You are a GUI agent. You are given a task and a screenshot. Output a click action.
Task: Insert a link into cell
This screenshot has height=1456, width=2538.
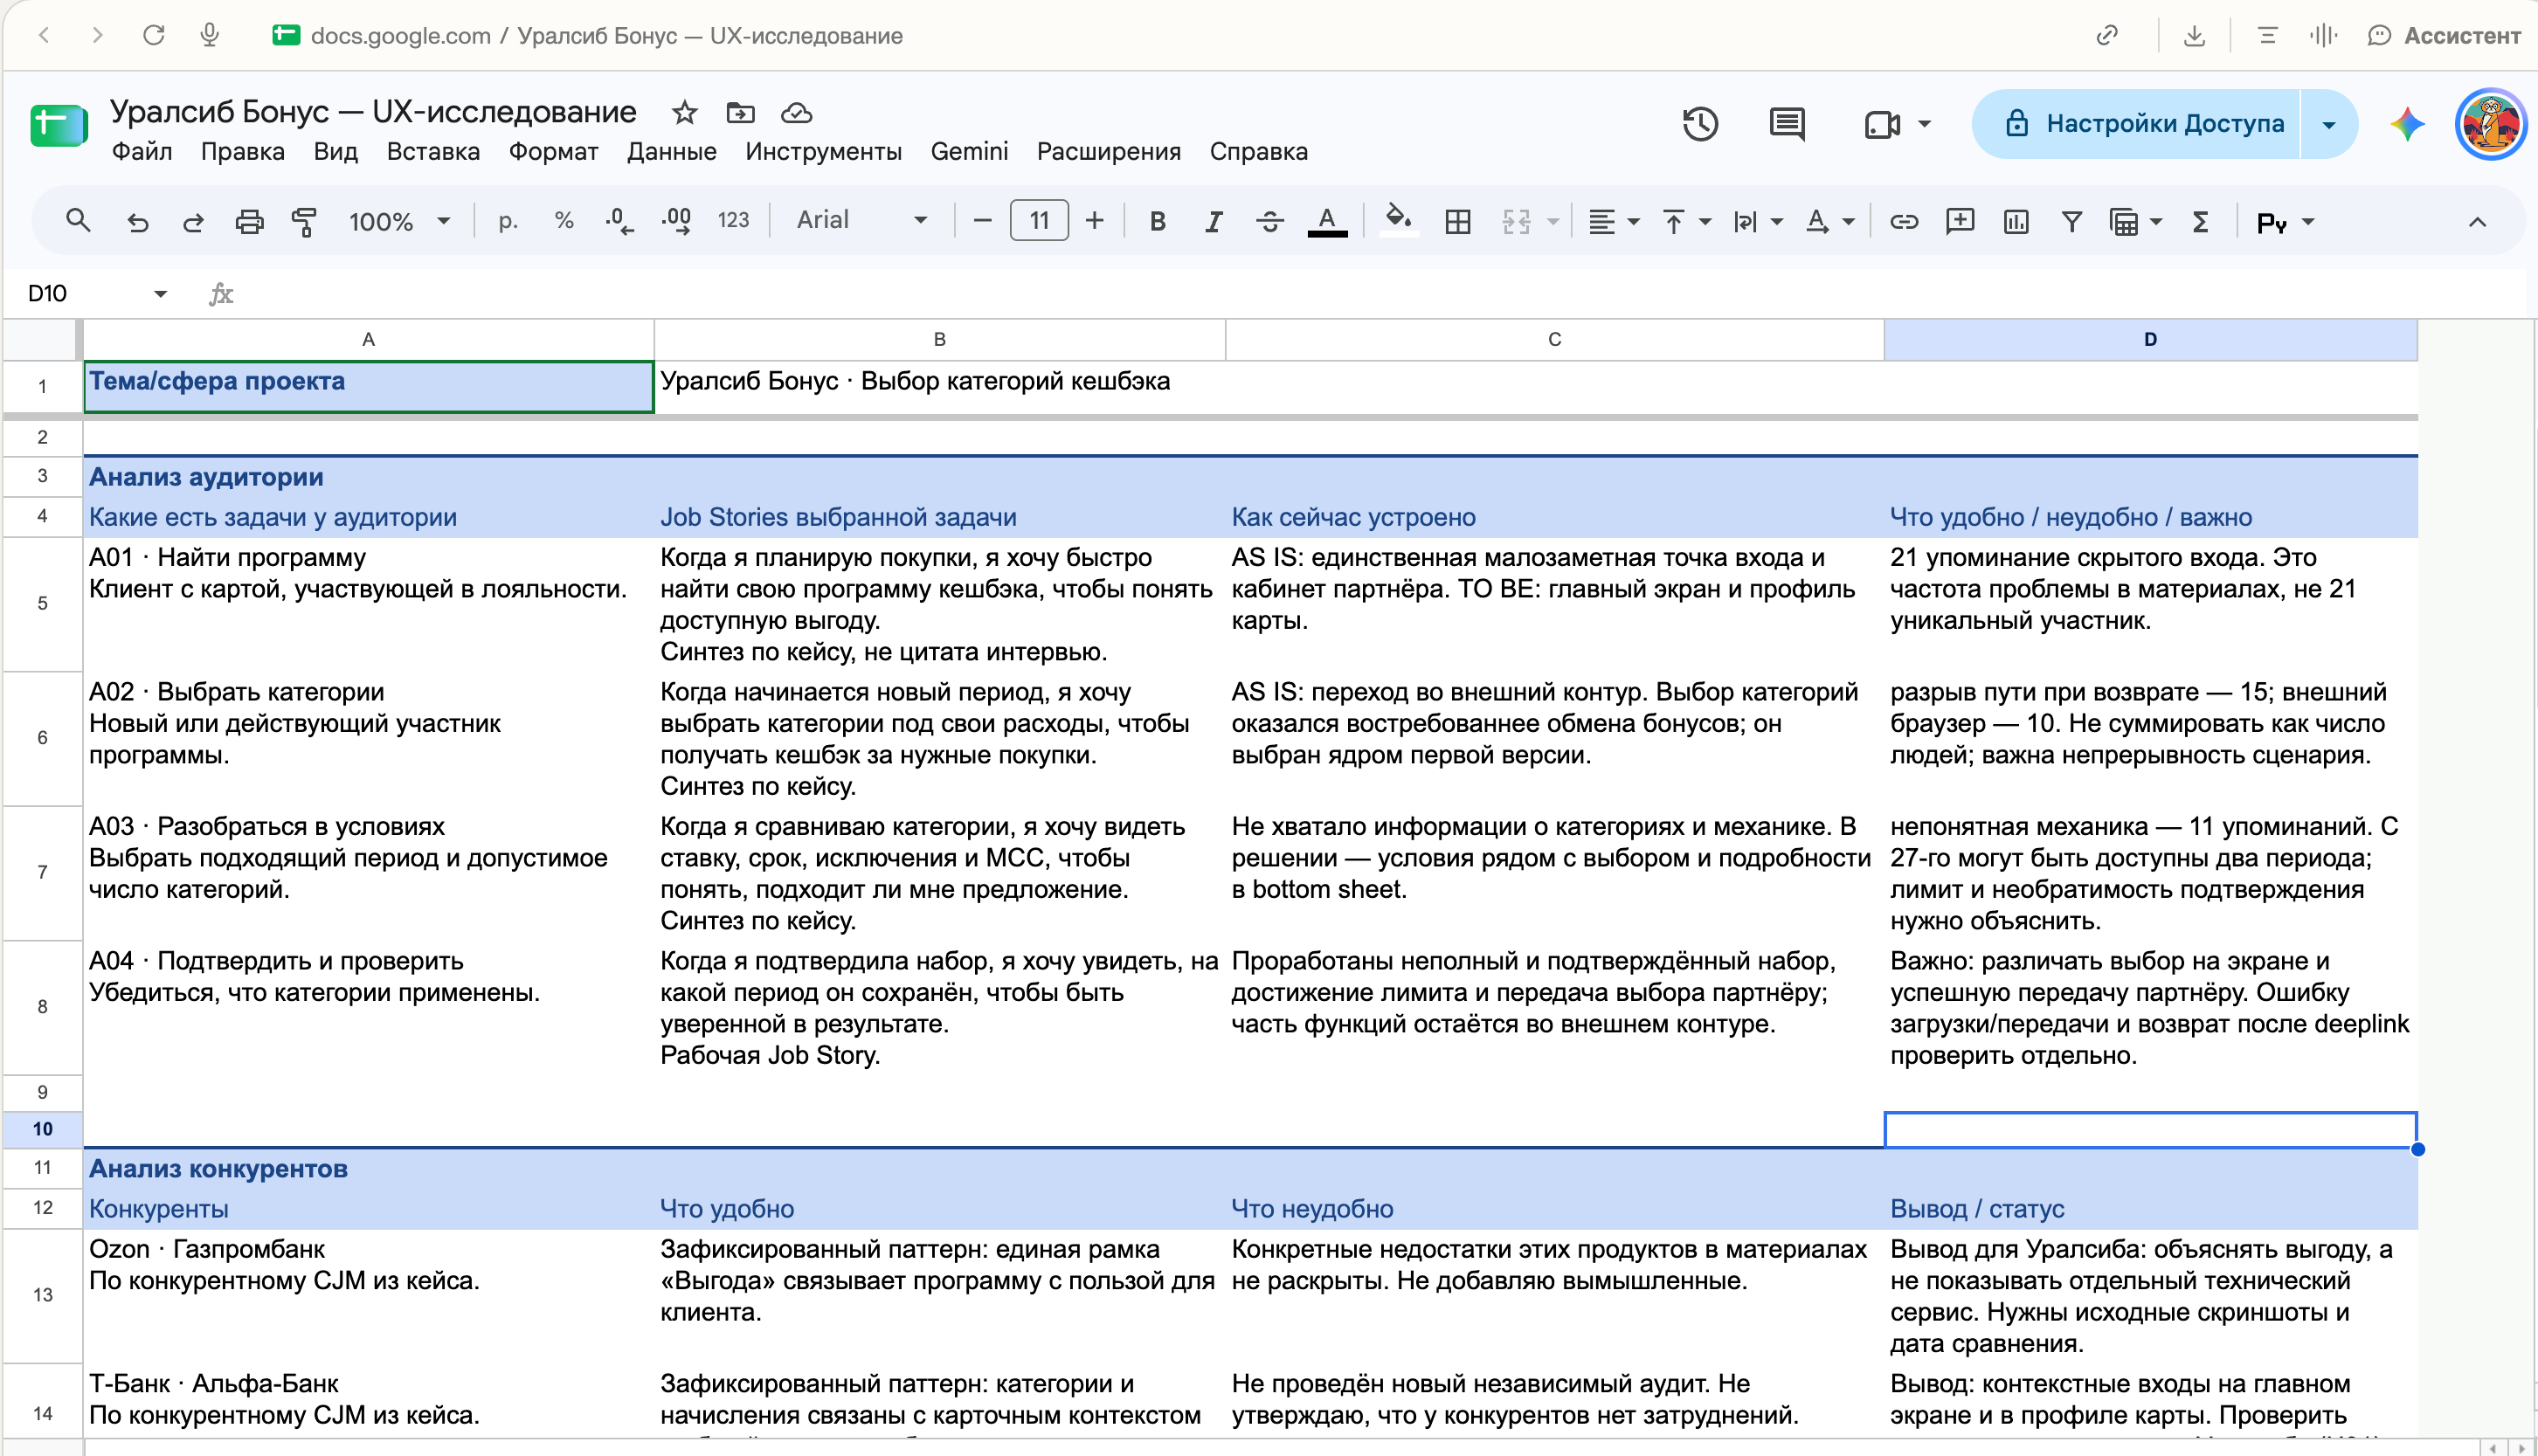(1904, 221)
